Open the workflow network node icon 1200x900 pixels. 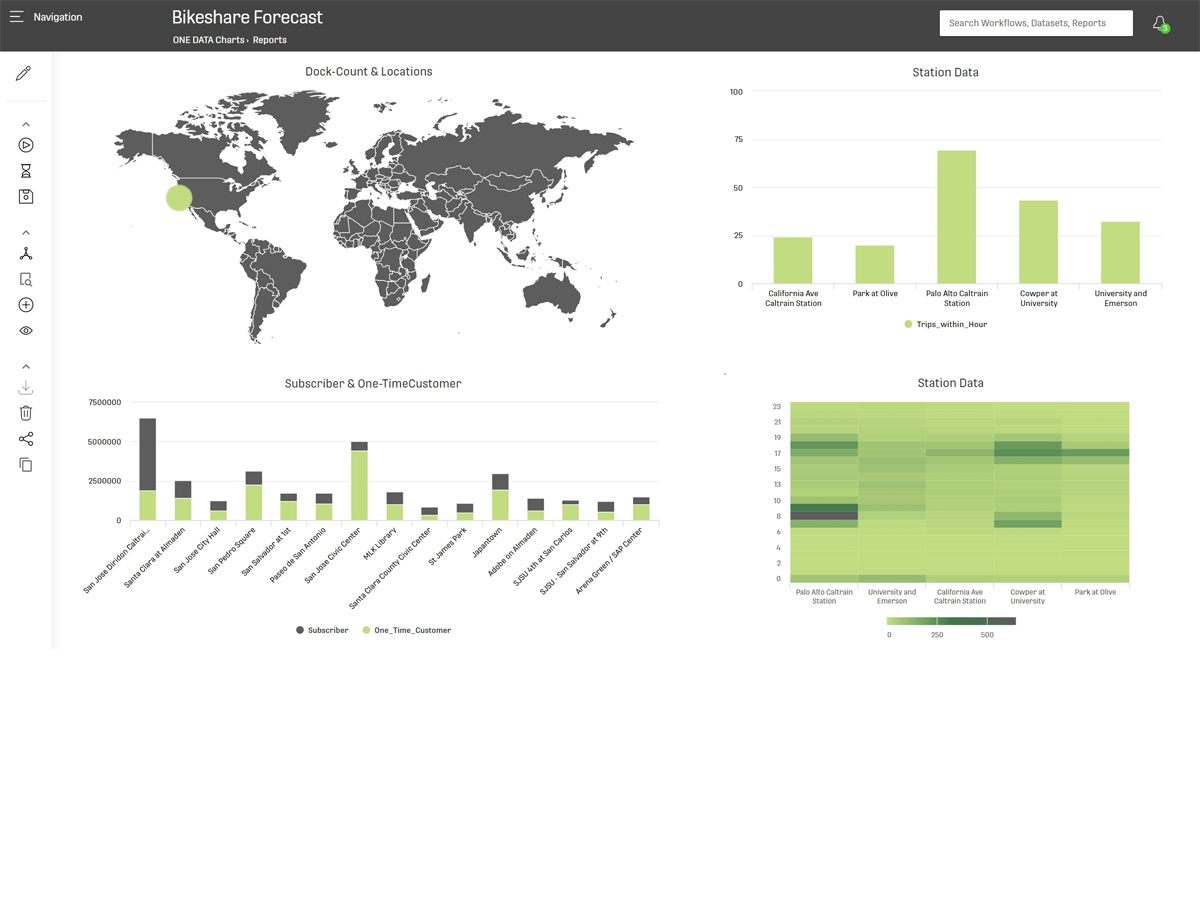(26, 254)
